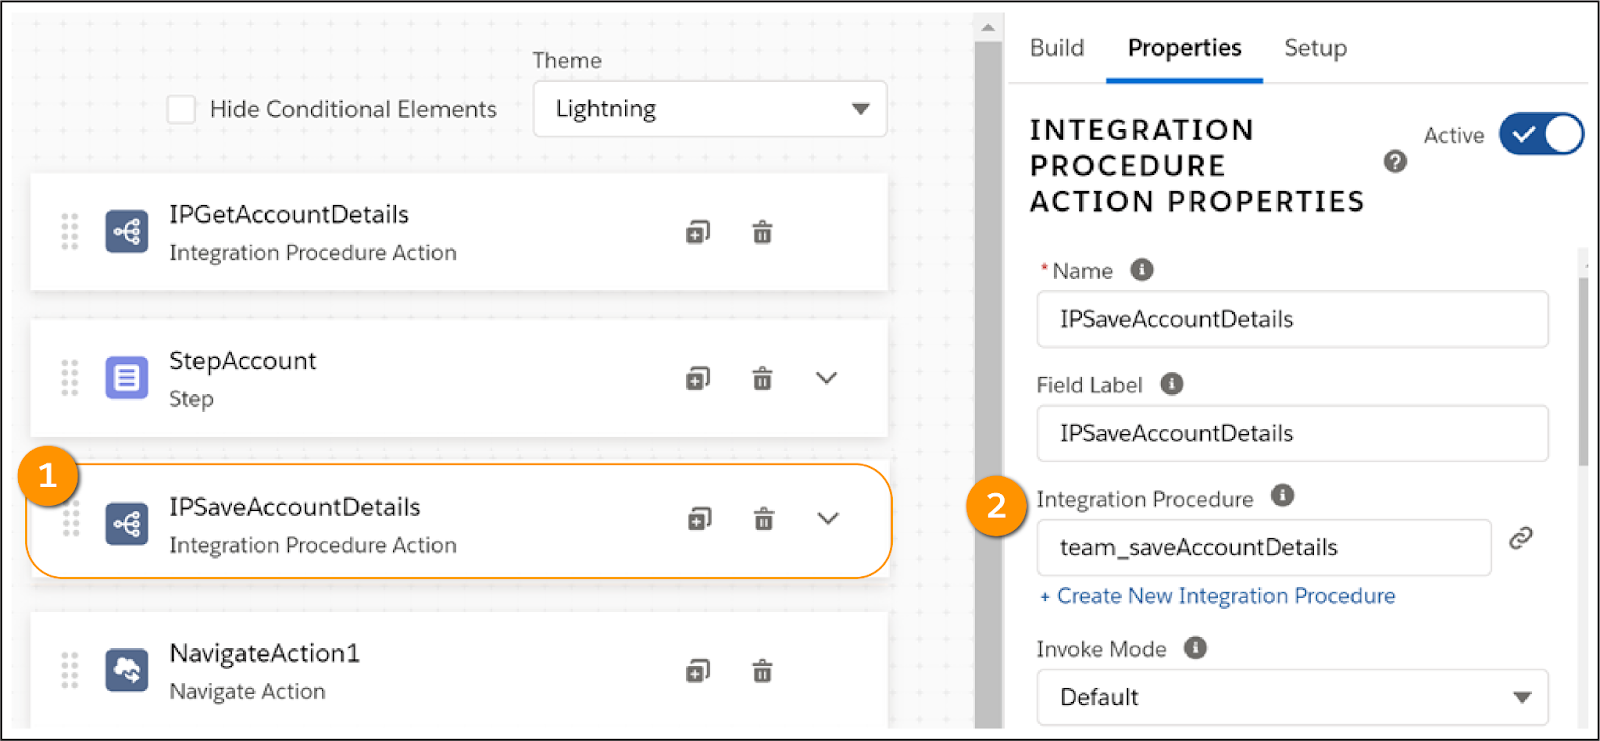This screenshot has width=1600, height=741.
Task: Clone the StepAccount step
Action: point(698,379)
